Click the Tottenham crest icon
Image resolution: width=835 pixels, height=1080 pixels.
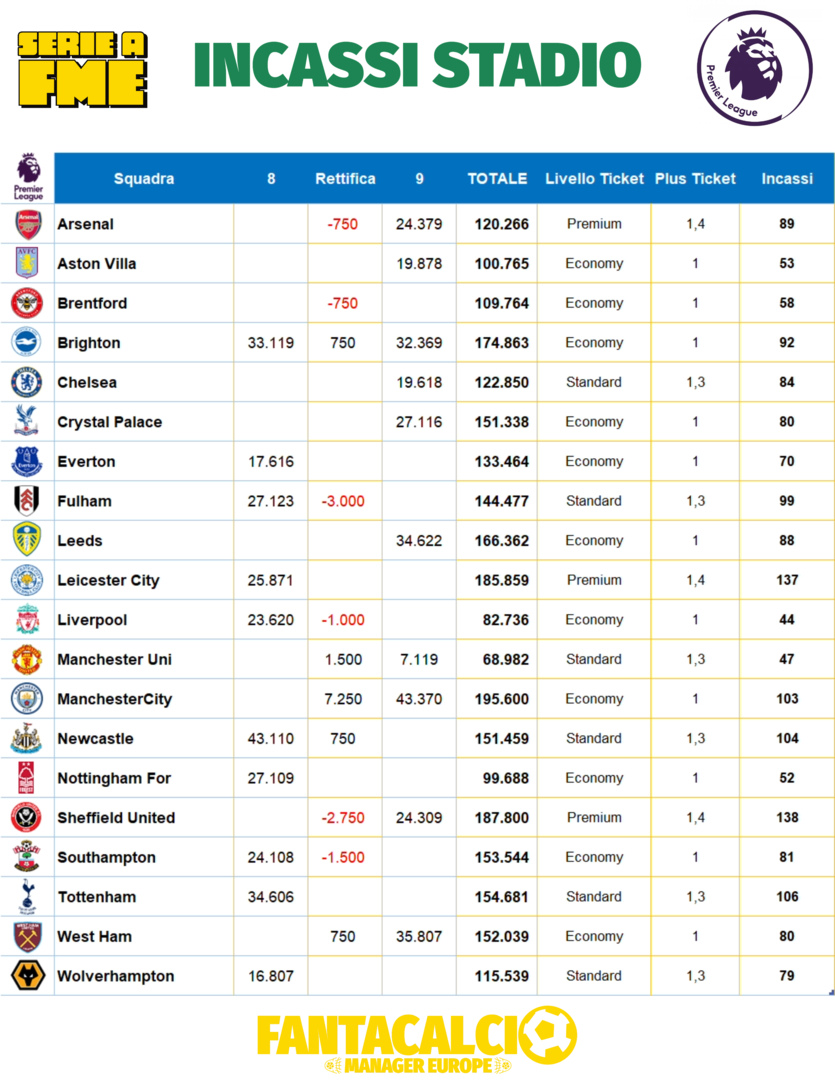[x=27, y=897]
